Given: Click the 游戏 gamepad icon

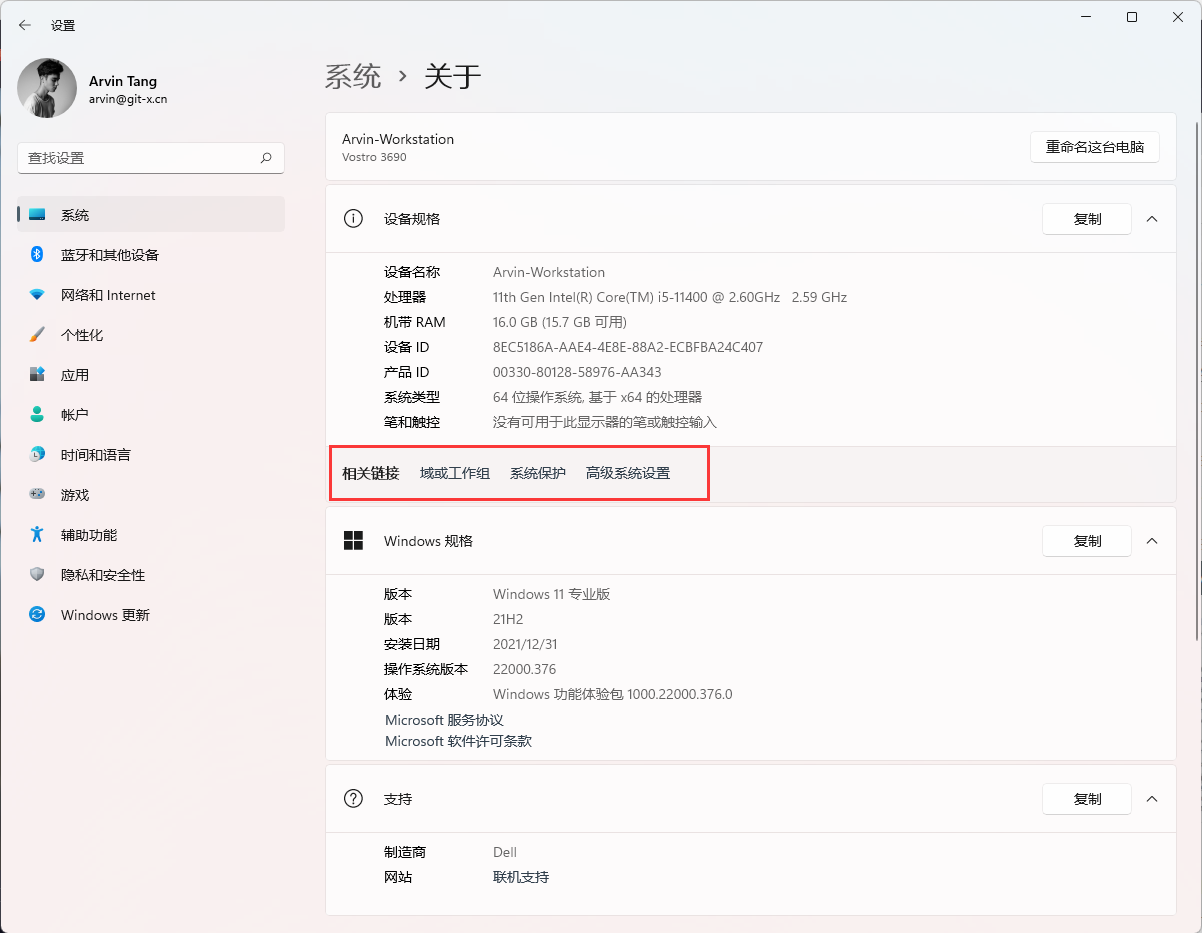Looking at the screenshot, I should coord(37,494).
